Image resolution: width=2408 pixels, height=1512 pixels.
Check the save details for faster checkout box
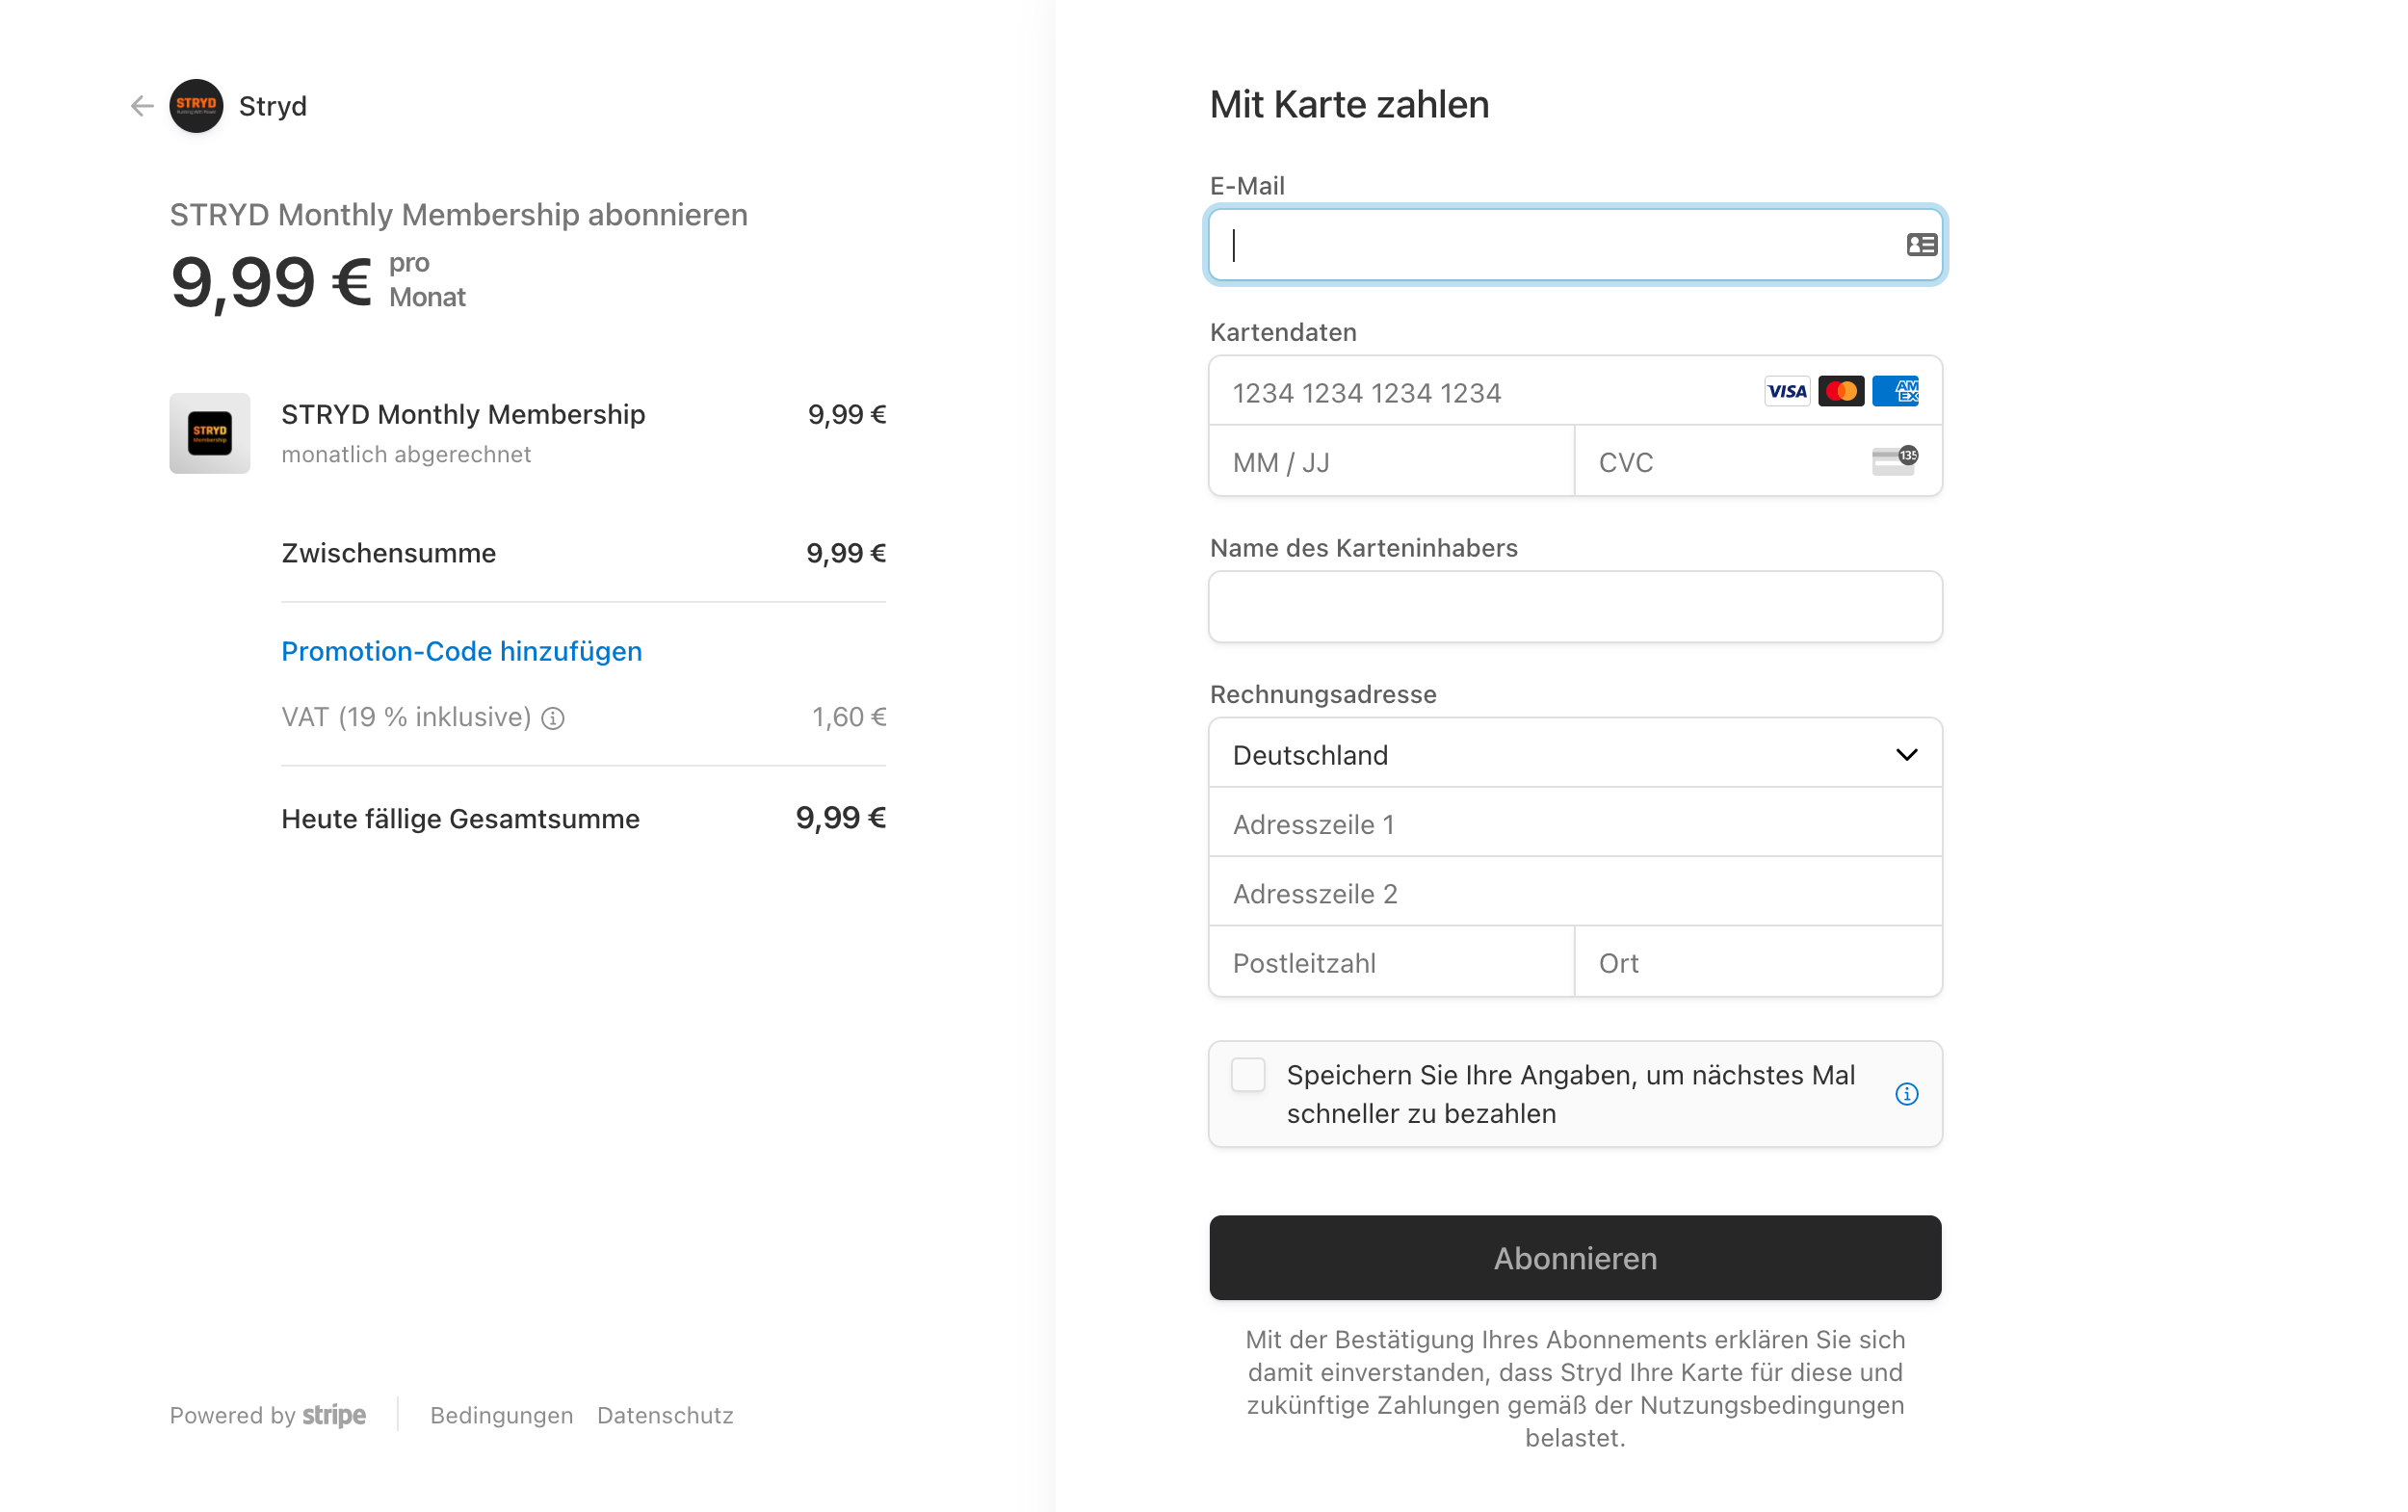point(1248,1075)
